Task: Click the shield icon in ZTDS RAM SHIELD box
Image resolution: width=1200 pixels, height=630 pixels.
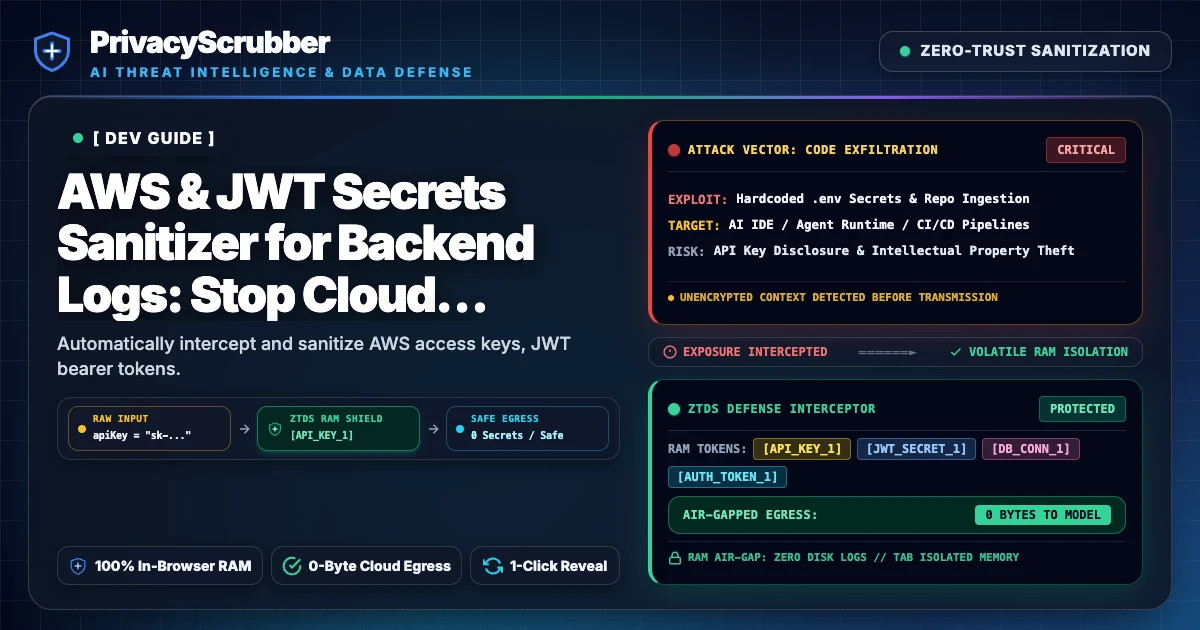Action: click(275, 427)
